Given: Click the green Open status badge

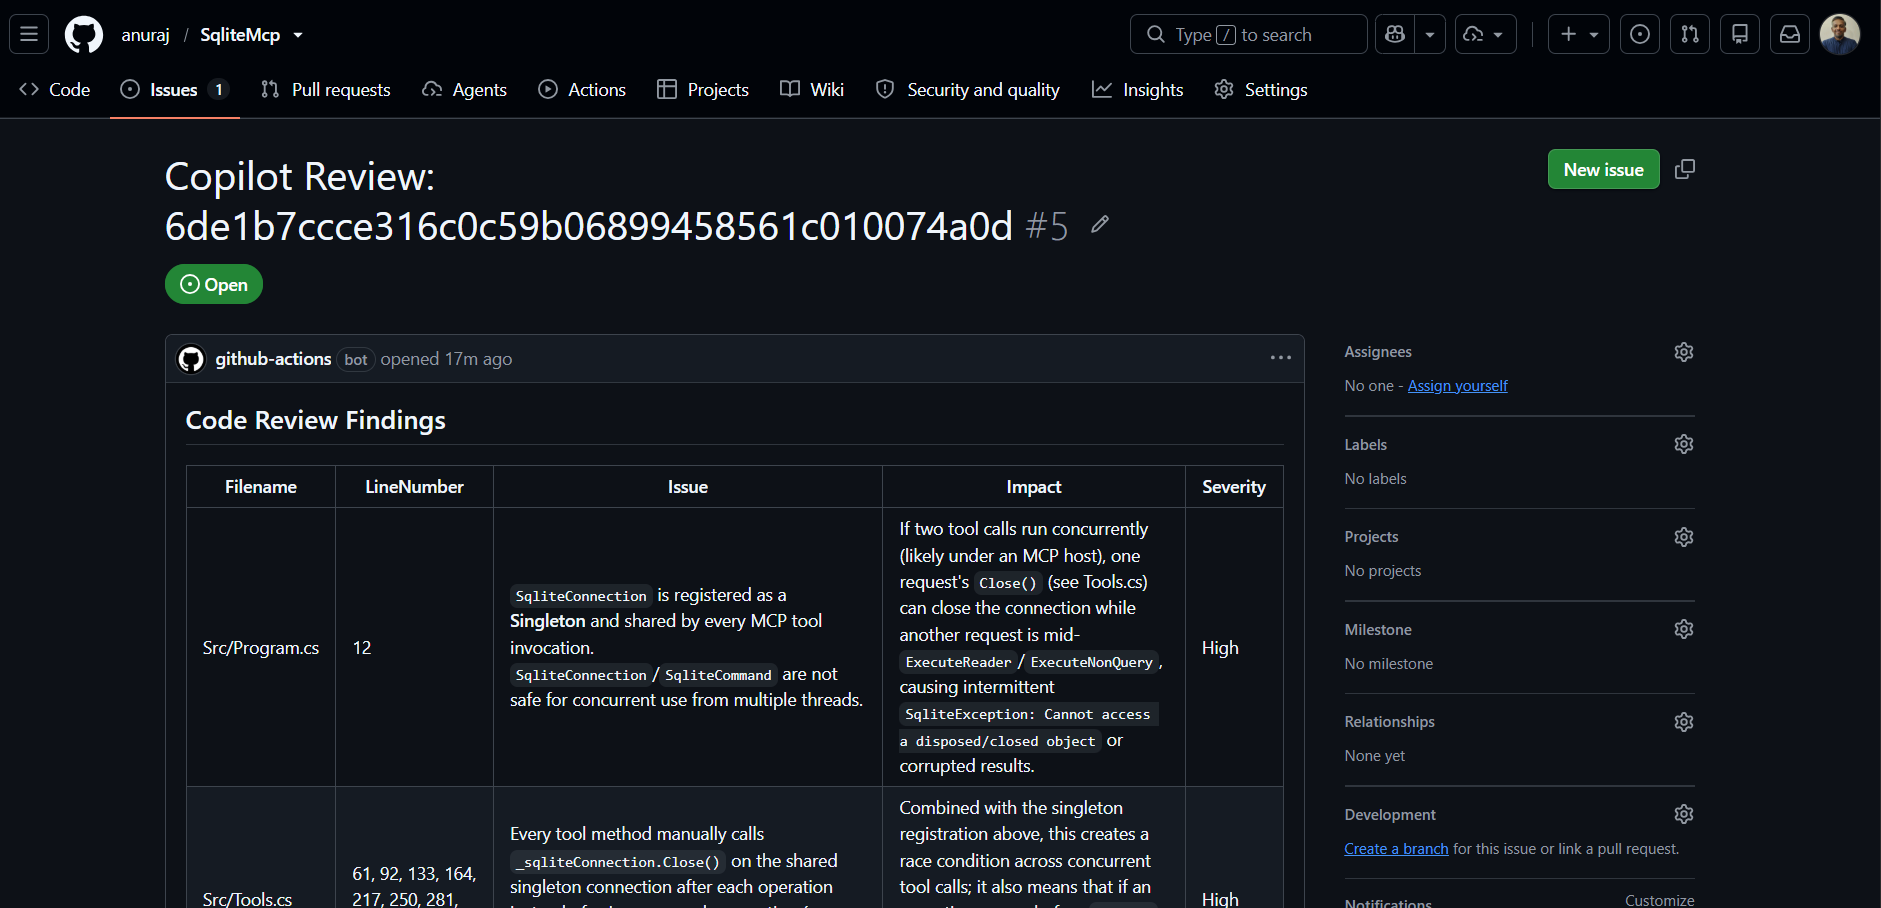Looking at the screenshot, I should tap(214, 284).
